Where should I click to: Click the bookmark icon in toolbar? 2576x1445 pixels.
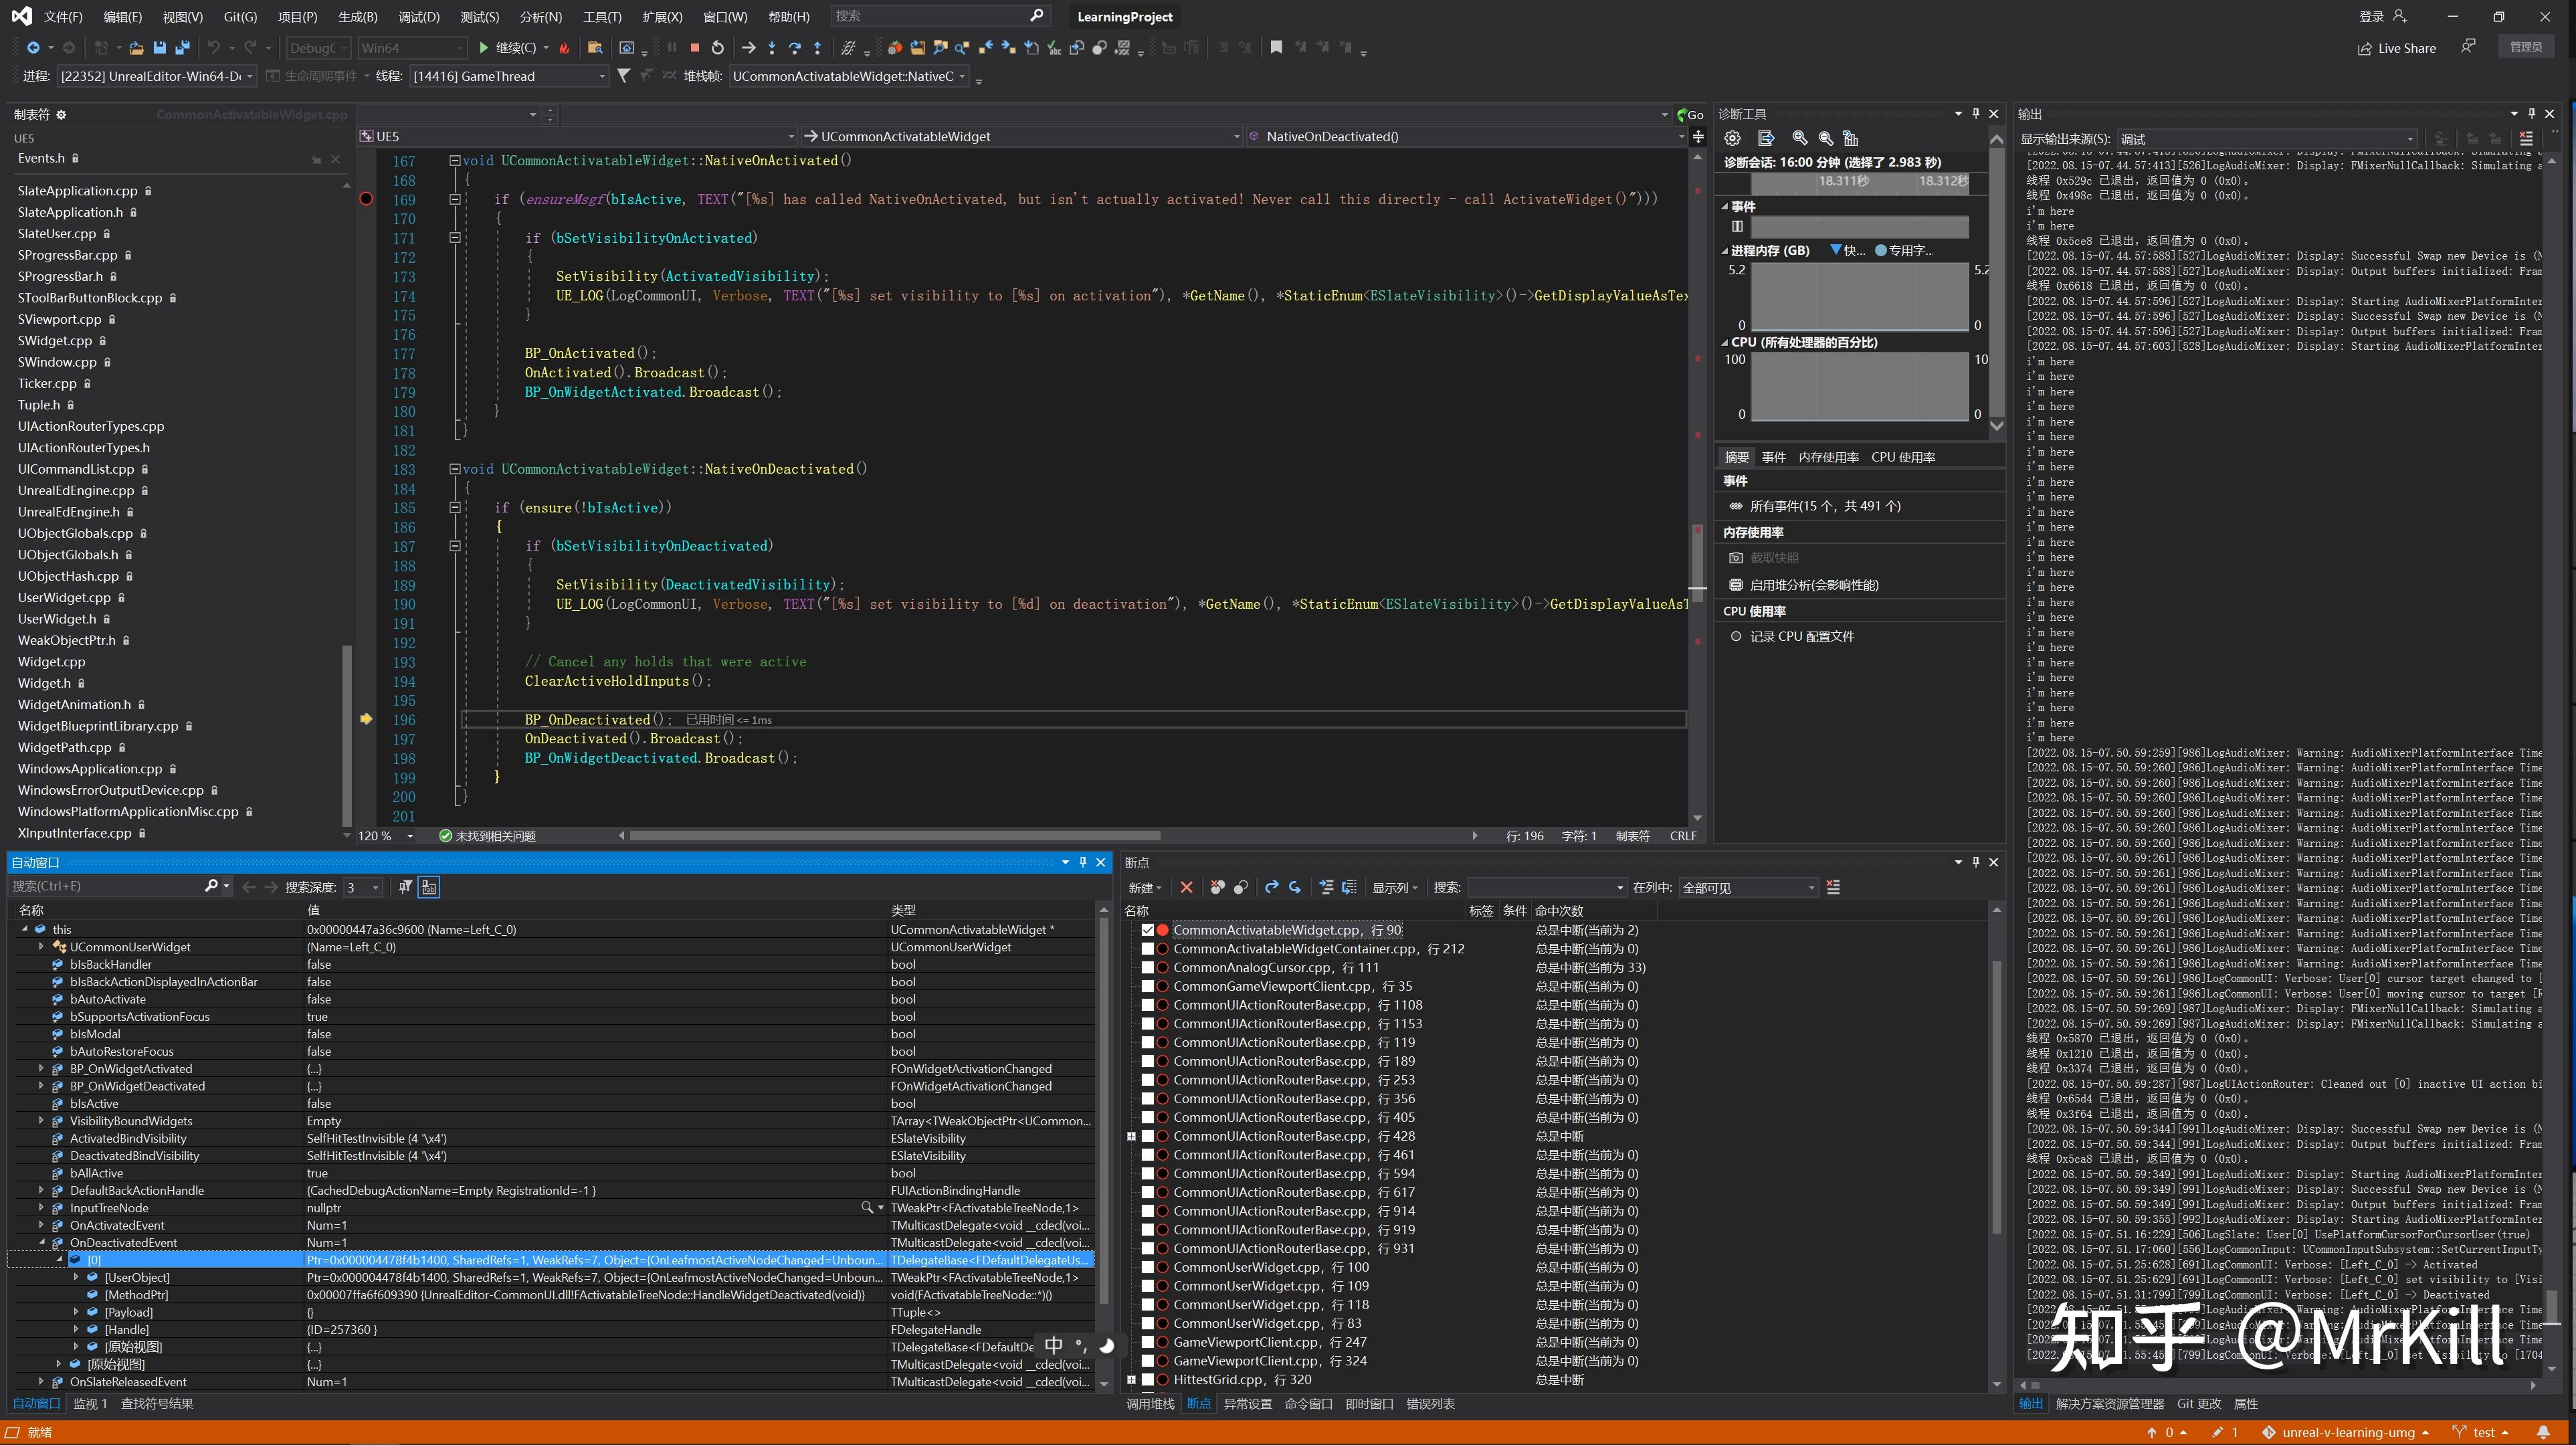[x=1275, y=47]
